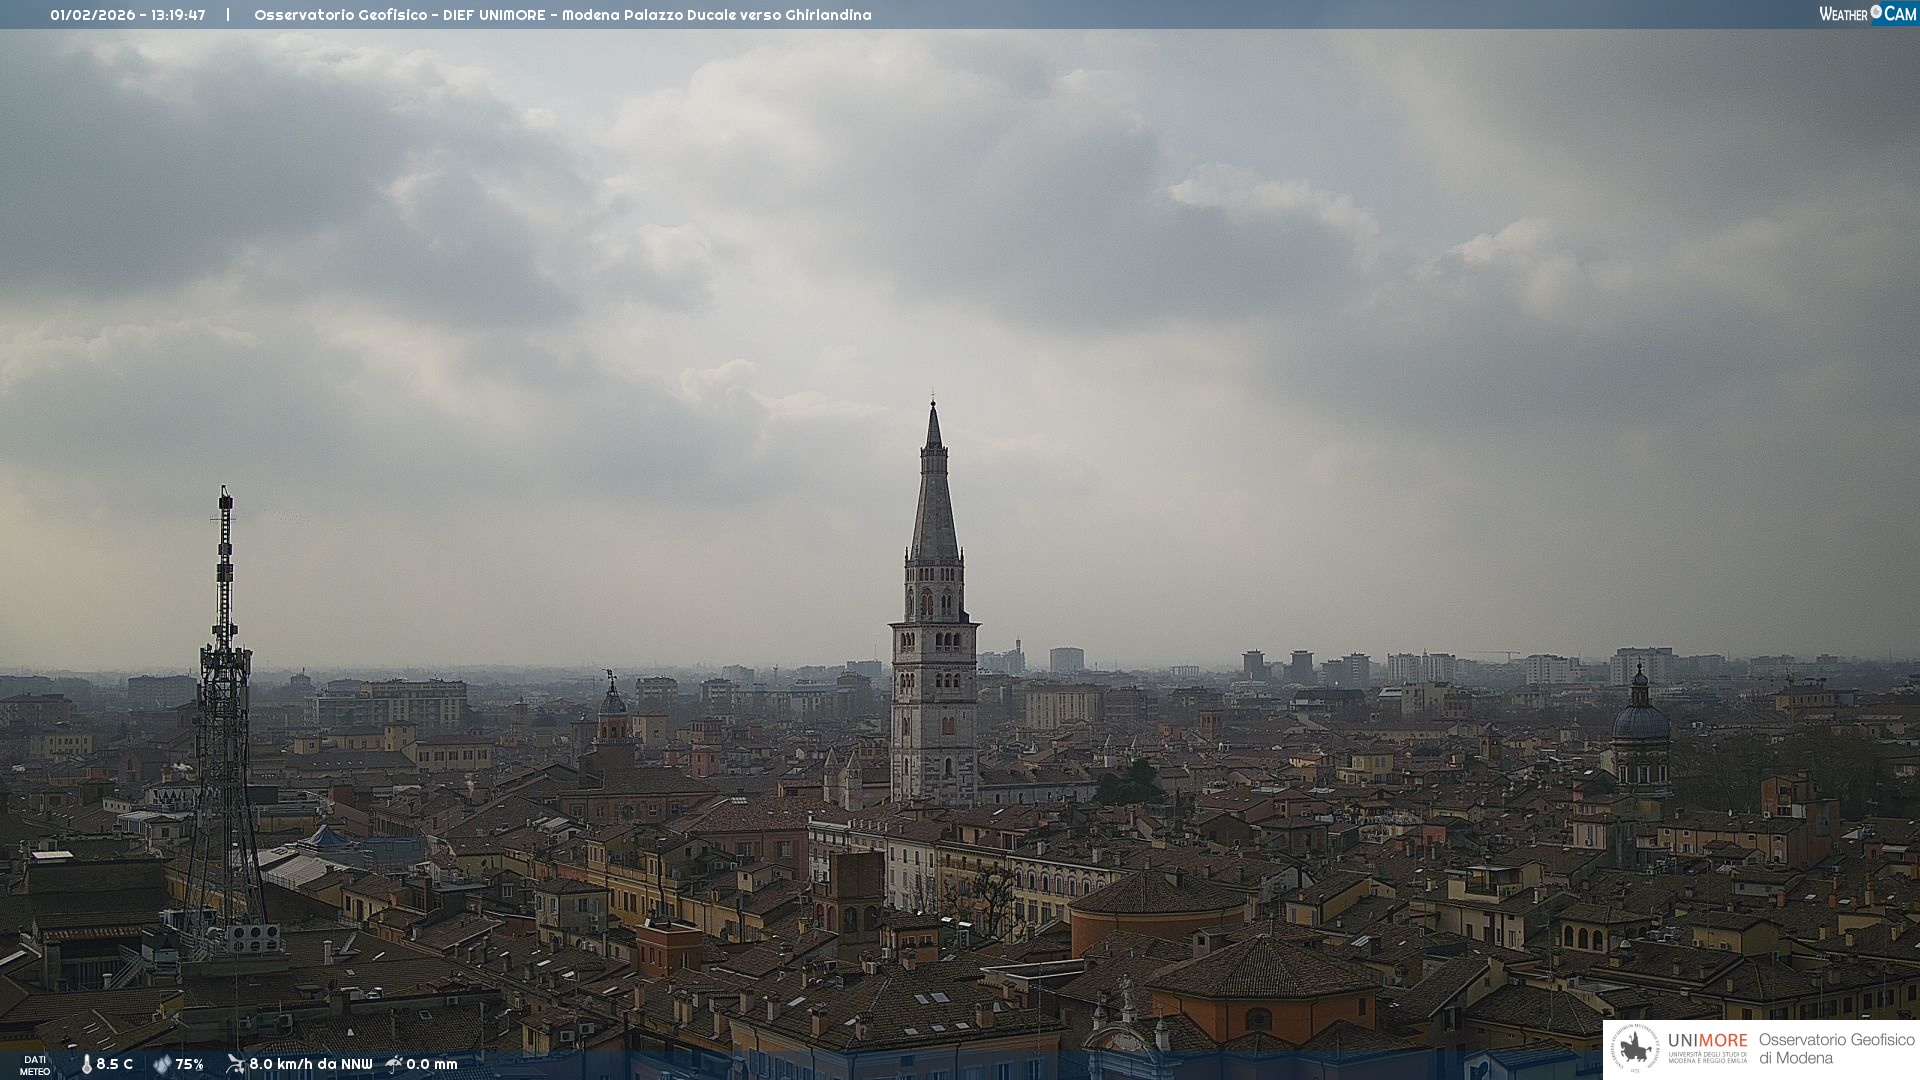This screenshot has height=1080, width=1920.
Task: Click the date and time stamp 01/02/2026
Action: [x=127, y=15]
